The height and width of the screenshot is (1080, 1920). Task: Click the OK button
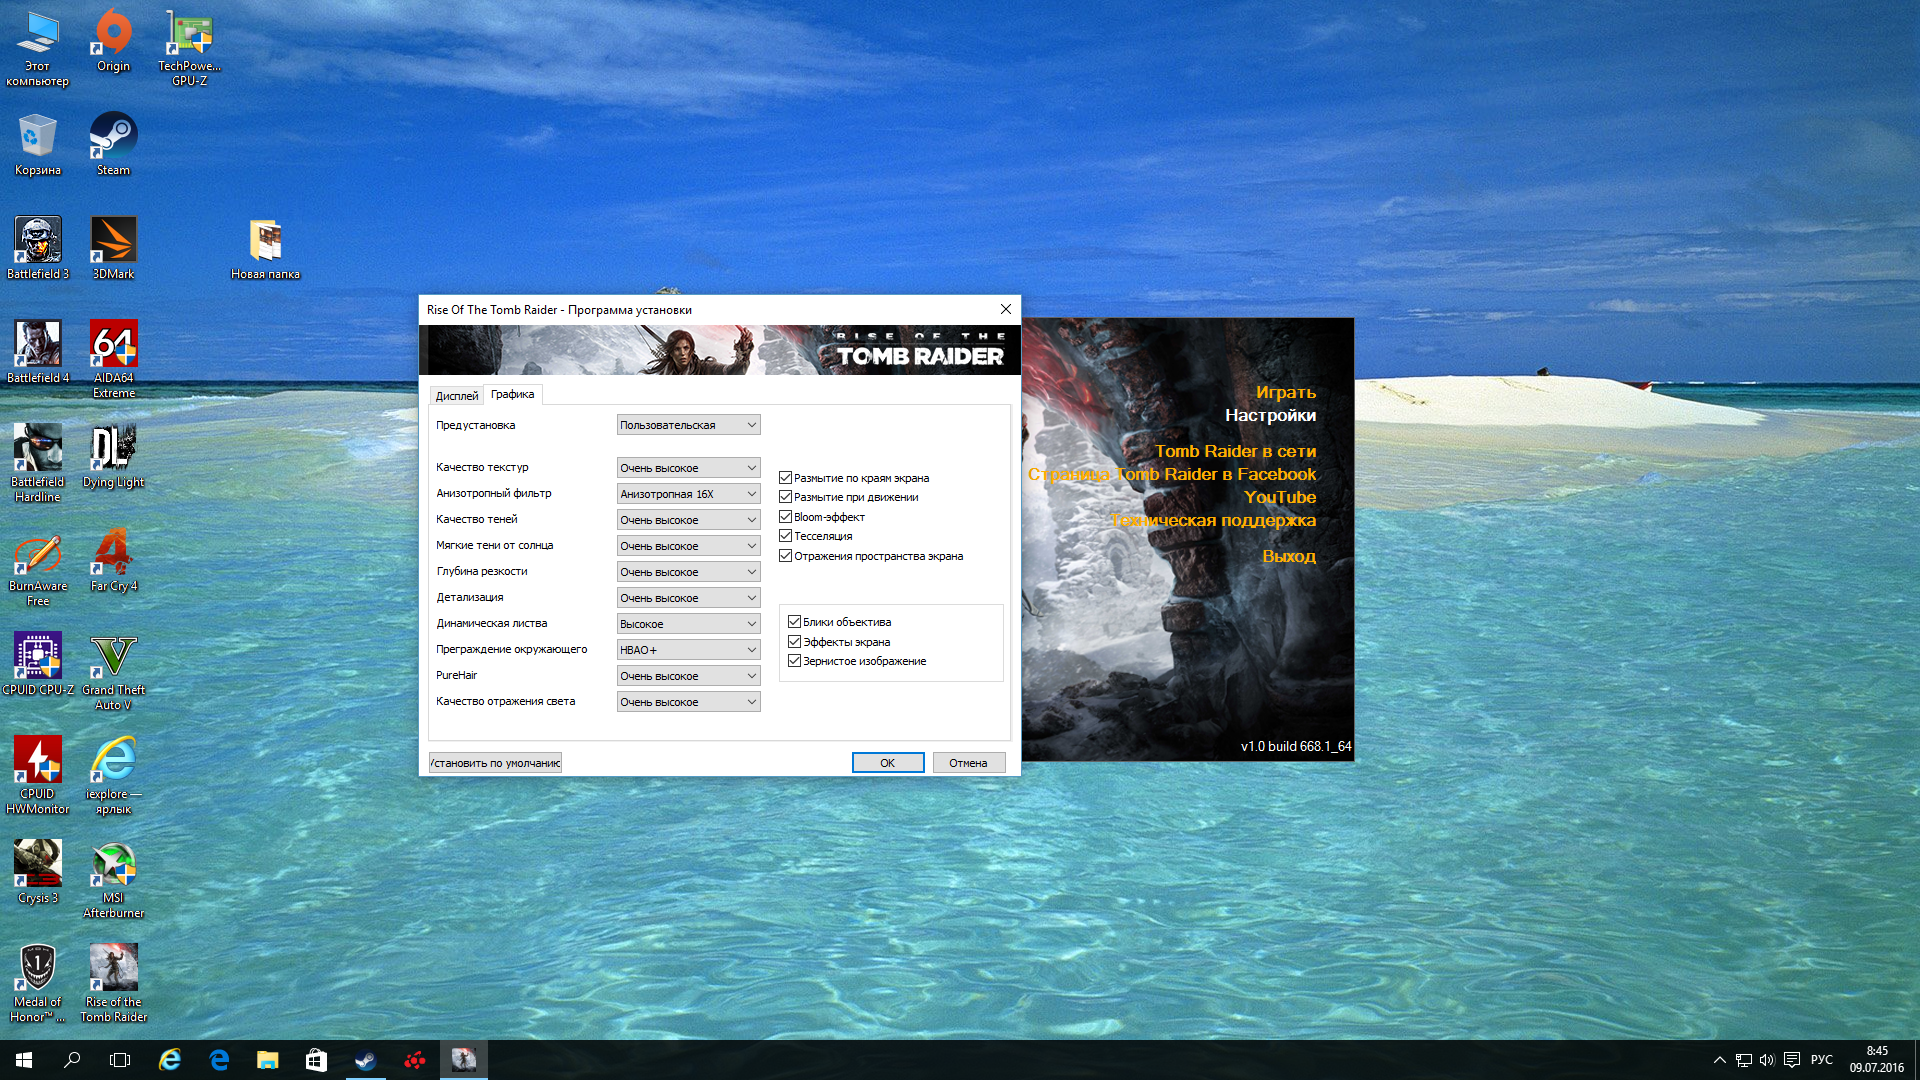click(887, 763)
